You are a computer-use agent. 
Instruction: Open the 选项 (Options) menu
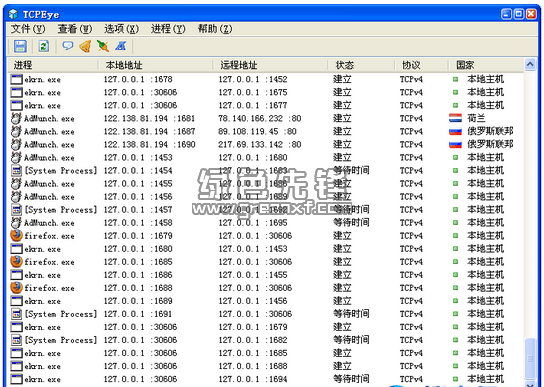(x=121, y=29)
